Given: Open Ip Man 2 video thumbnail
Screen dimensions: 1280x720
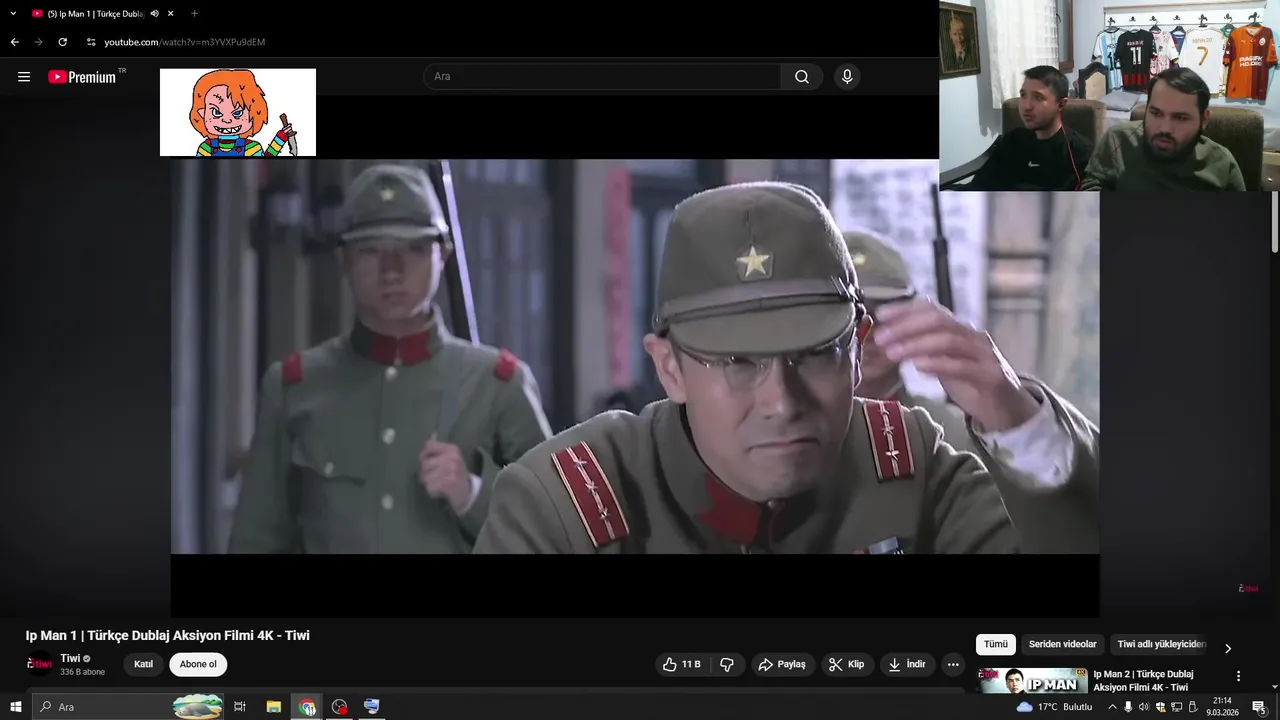Looking at the screenshot, I should [1033, 681].
